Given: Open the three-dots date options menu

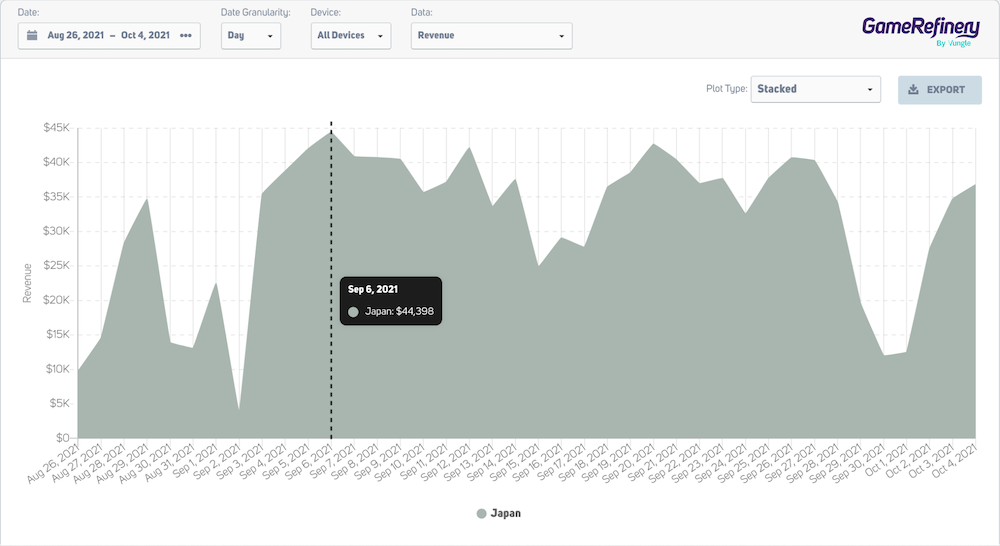Looking at the screenshot, I should click(x=186, y=36).
